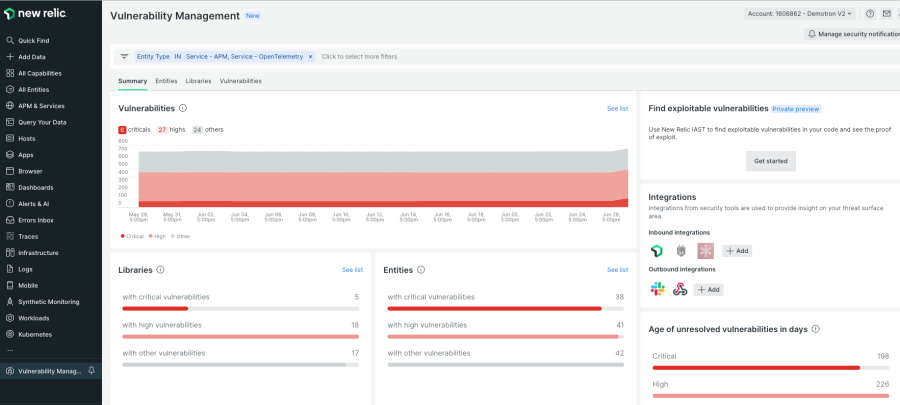Click the New Relic logo

35,14
